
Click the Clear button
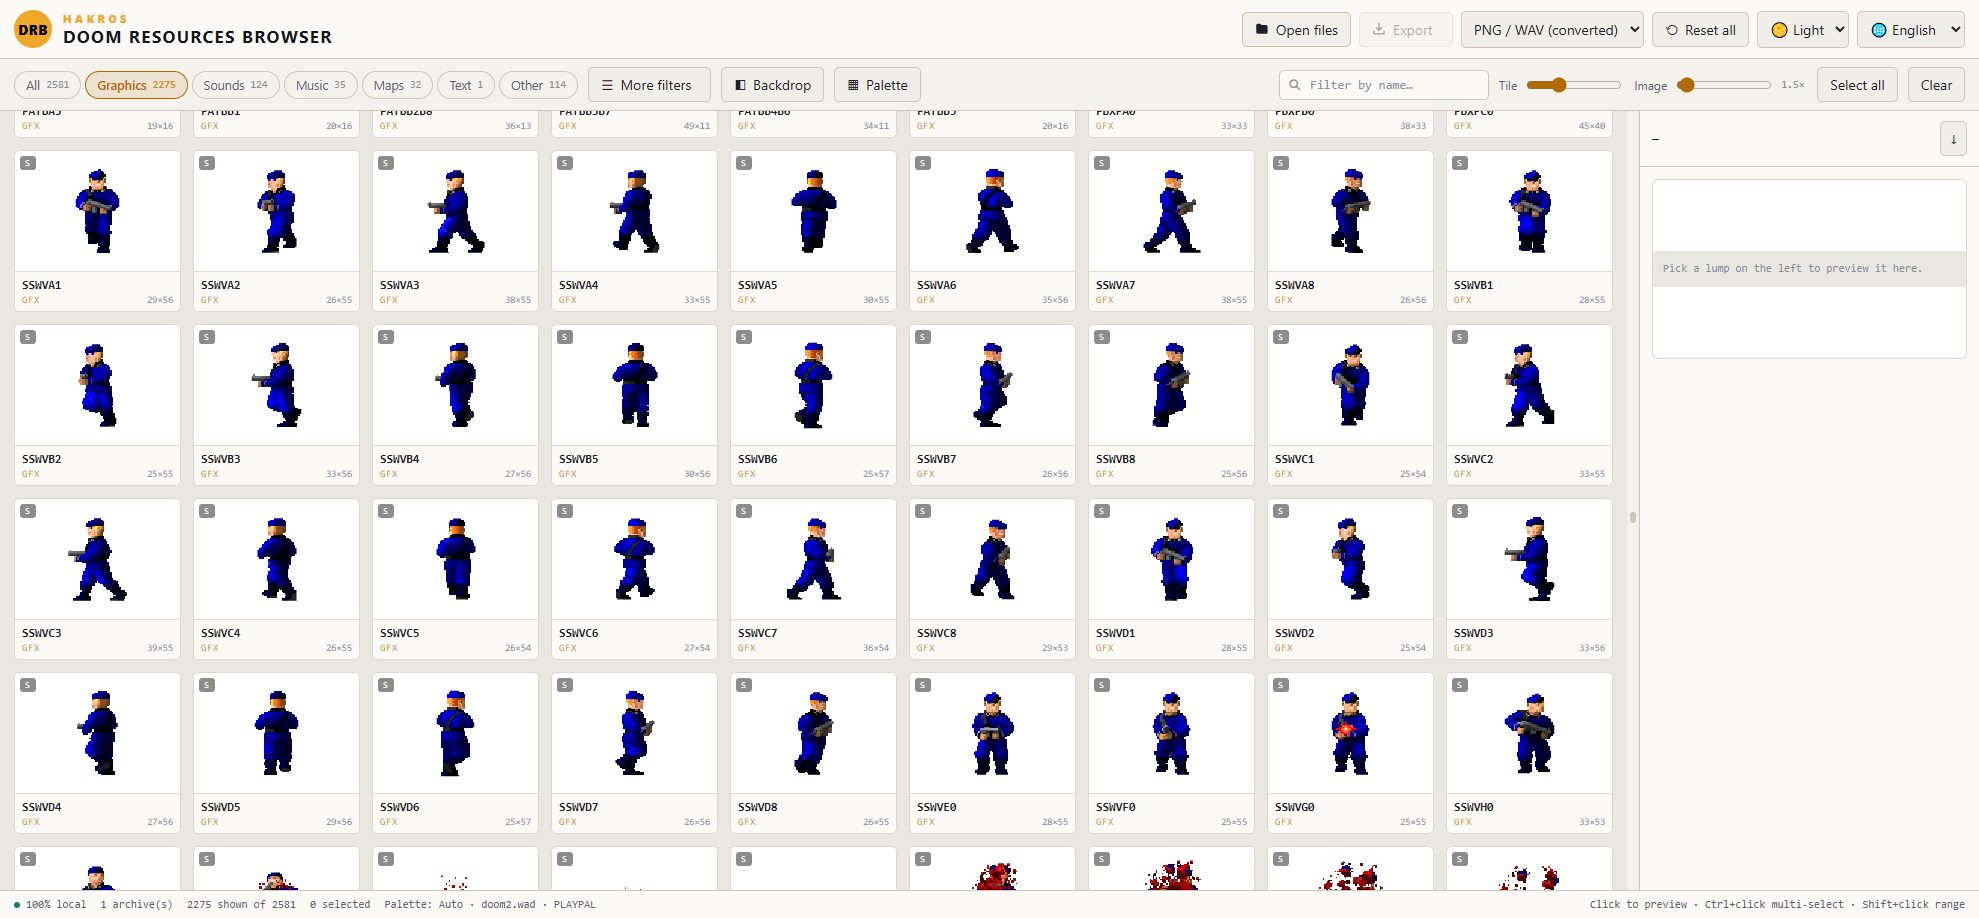pos(1936,85)
